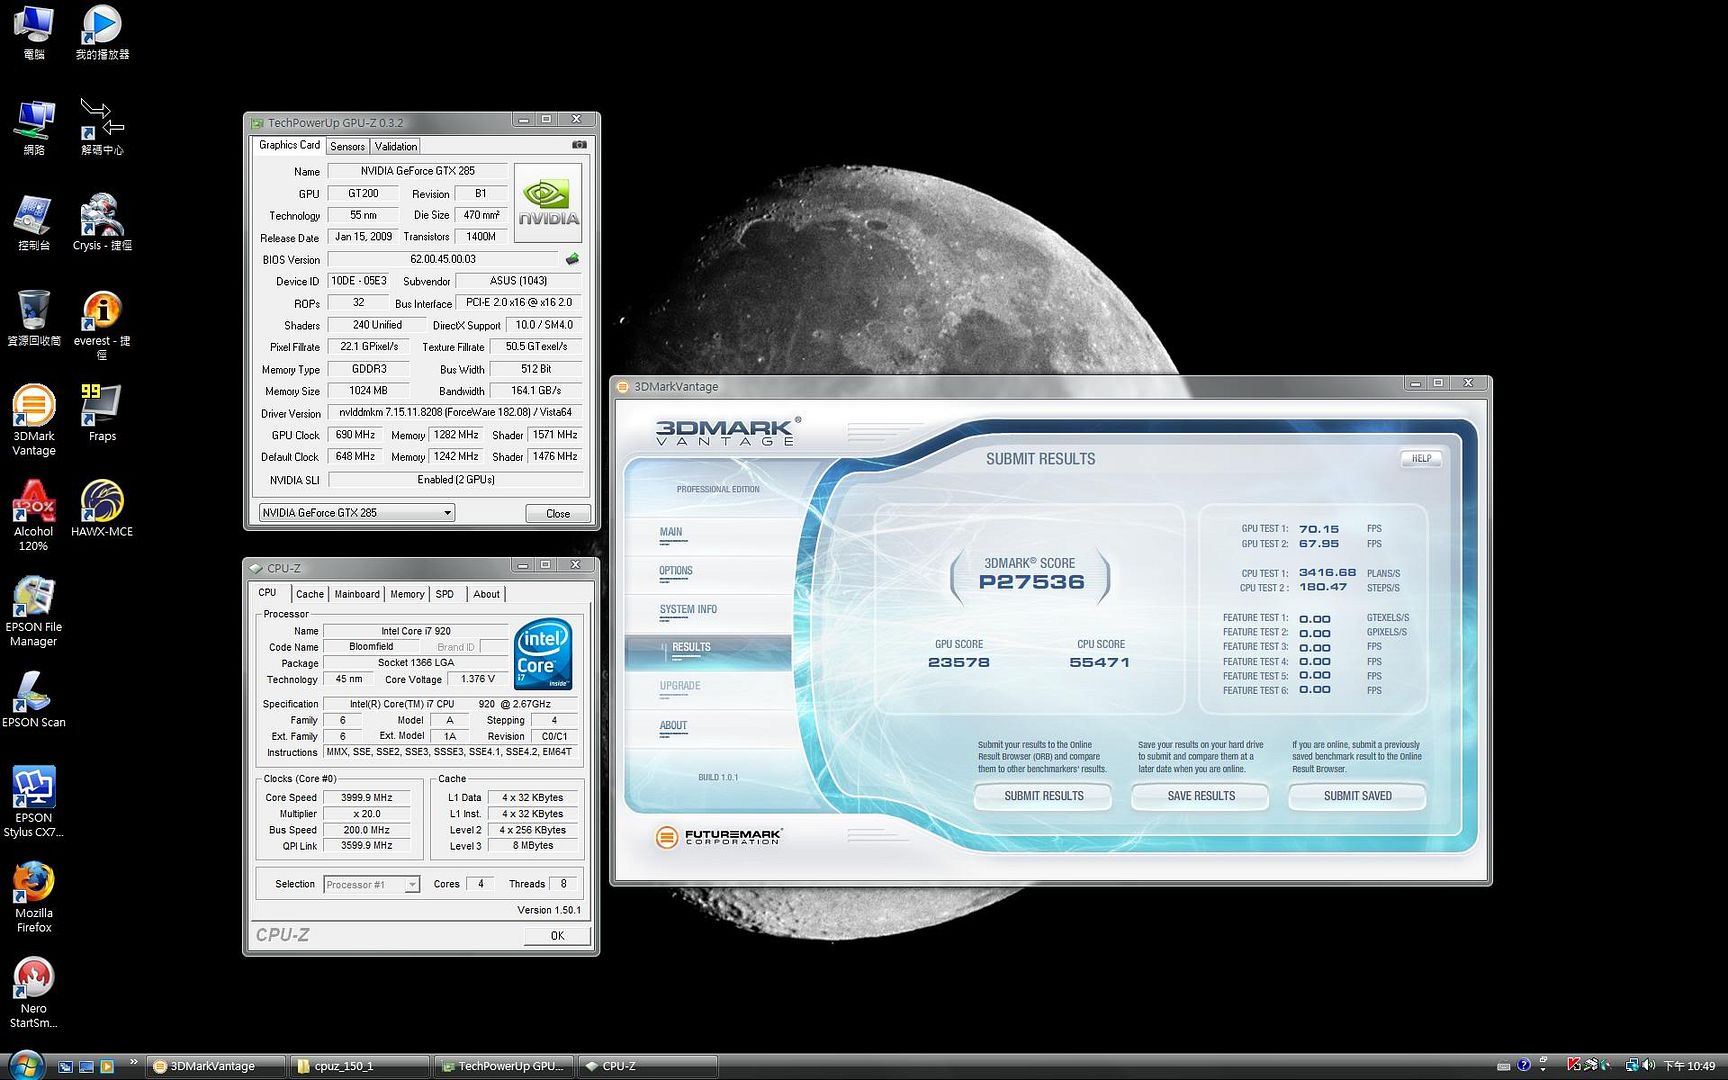
Task: Open the media player desktop shortcut
Action: point(102,32)
